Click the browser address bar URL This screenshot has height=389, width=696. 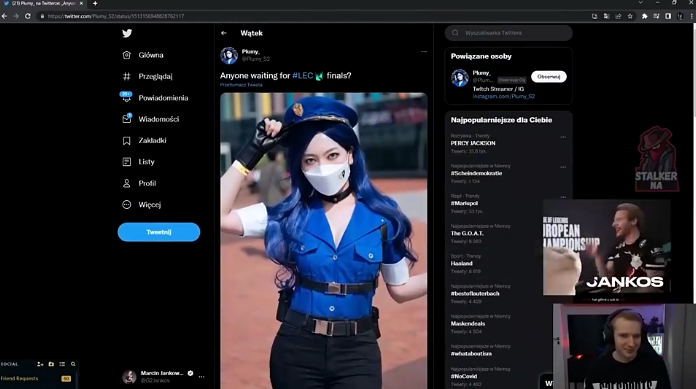(x=116, y=16)
